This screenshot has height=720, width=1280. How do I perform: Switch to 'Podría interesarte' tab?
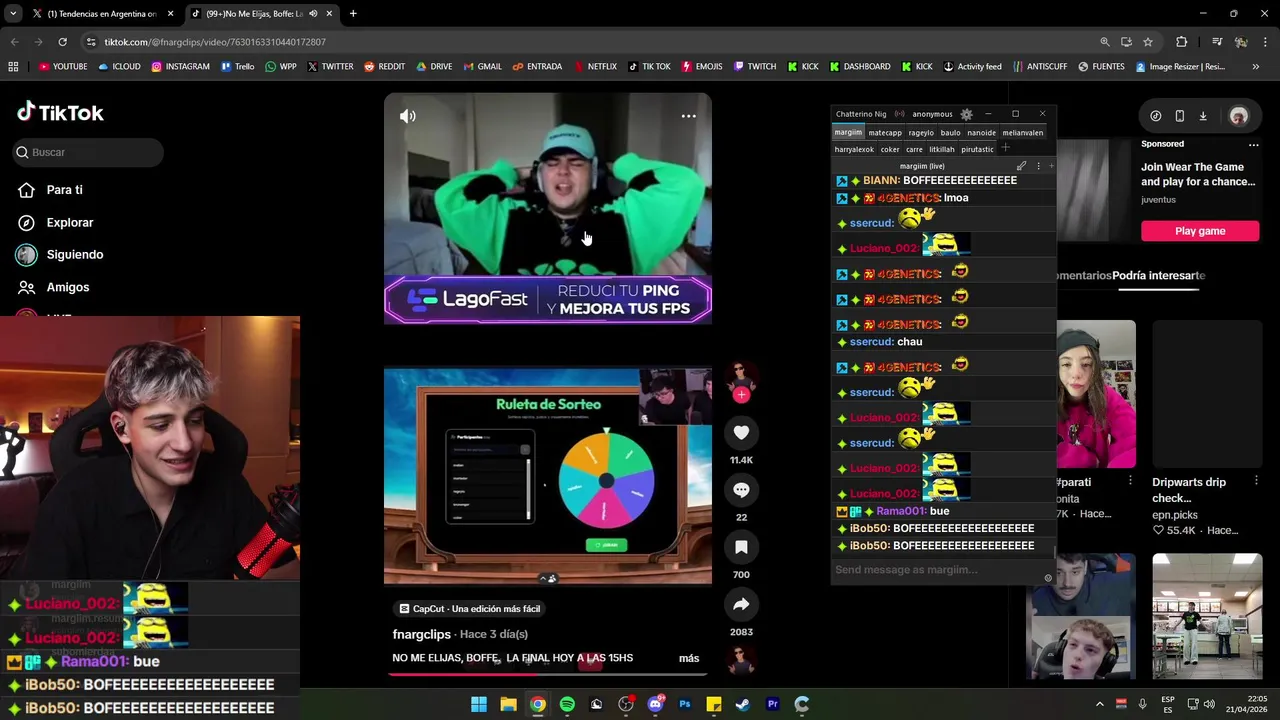click(1158, 275)
